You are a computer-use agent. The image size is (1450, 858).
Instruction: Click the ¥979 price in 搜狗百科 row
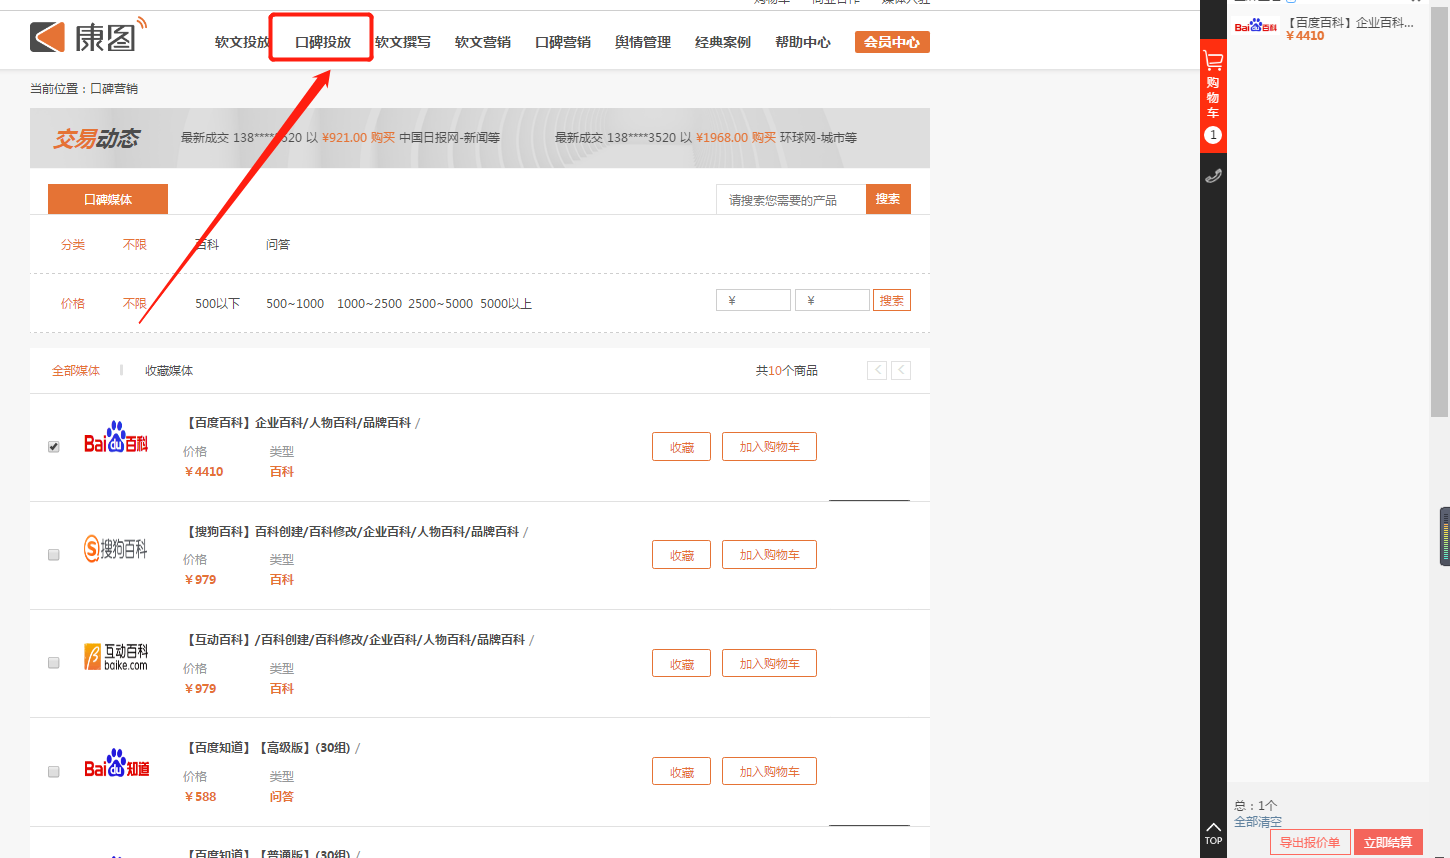click(200, 580)
